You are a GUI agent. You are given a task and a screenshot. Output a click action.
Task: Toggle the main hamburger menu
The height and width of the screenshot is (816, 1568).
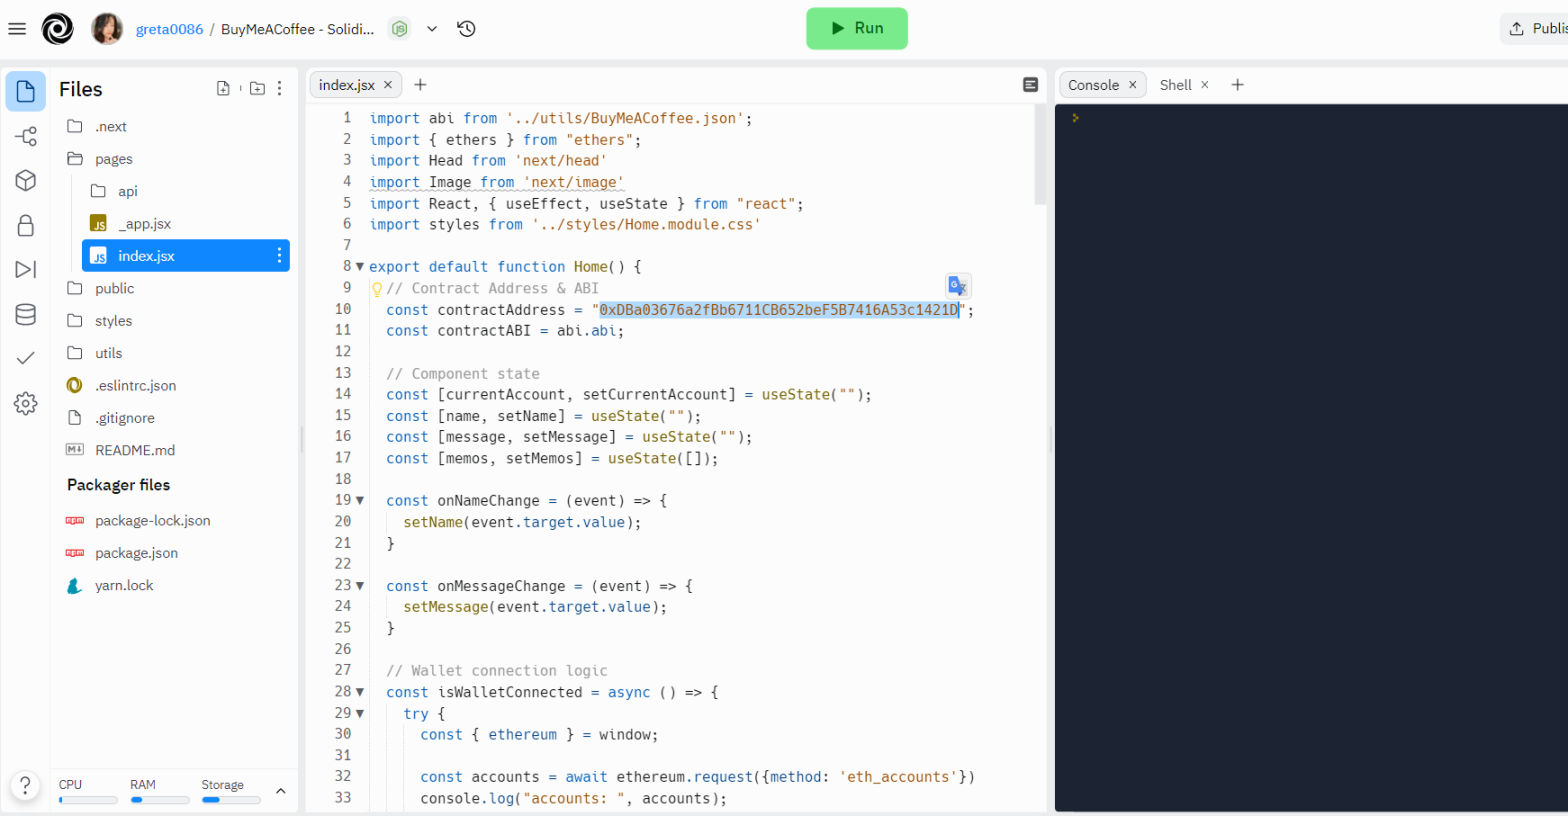17,29
